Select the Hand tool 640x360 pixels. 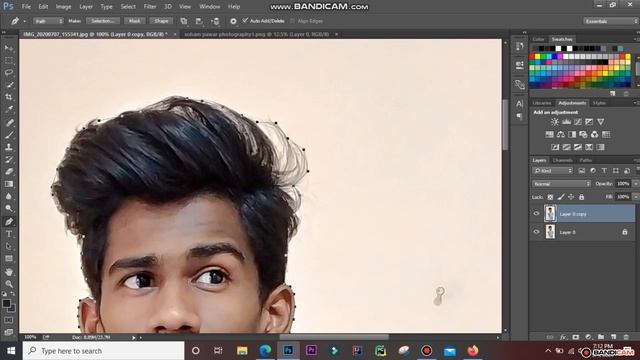click(x=9, y=272)
